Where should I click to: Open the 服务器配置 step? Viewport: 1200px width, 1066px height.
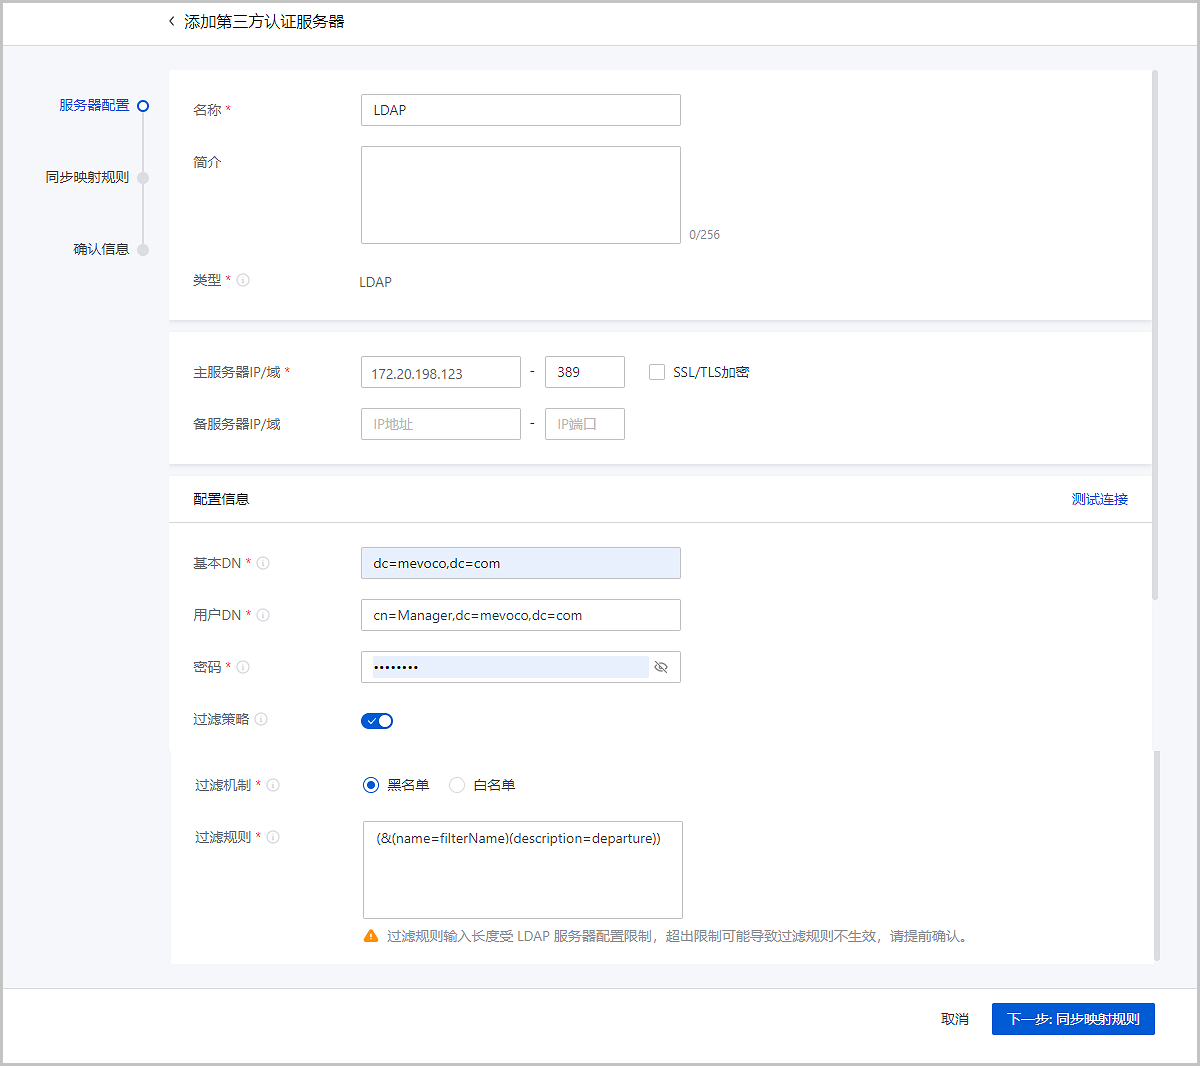[x=94, y=105]
